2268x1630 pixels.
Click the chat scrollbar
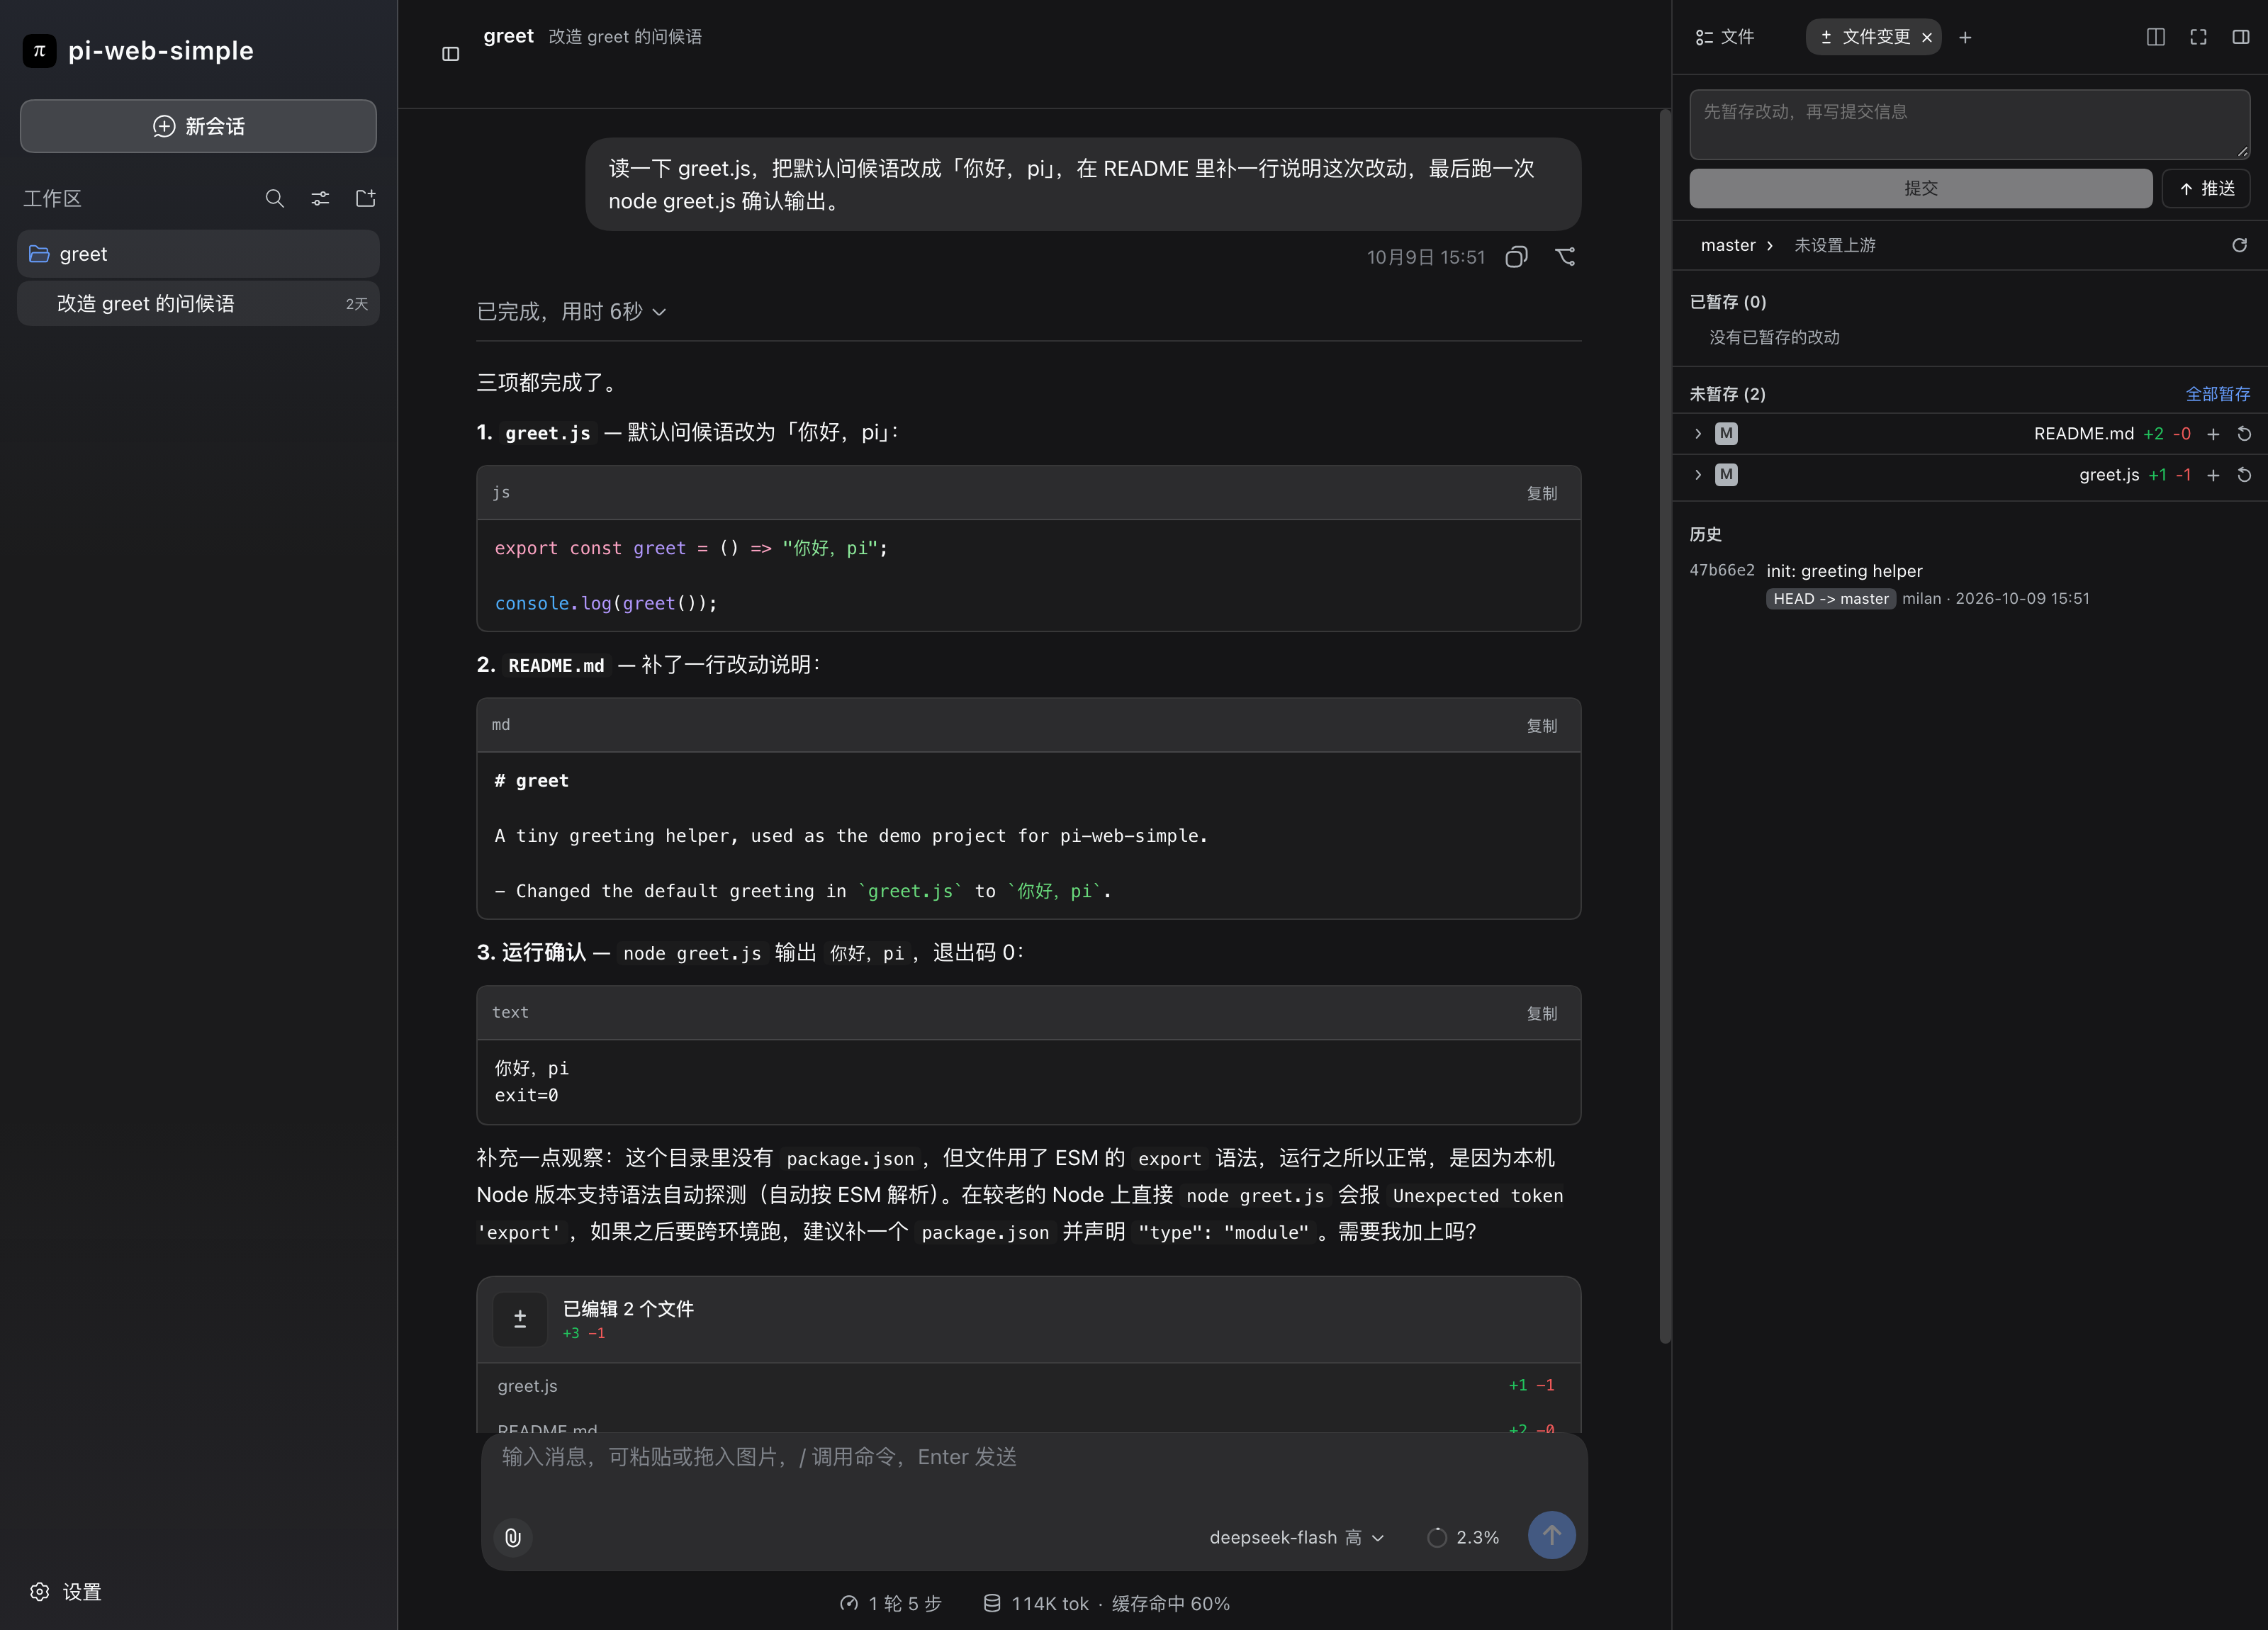coord(1664,727)
